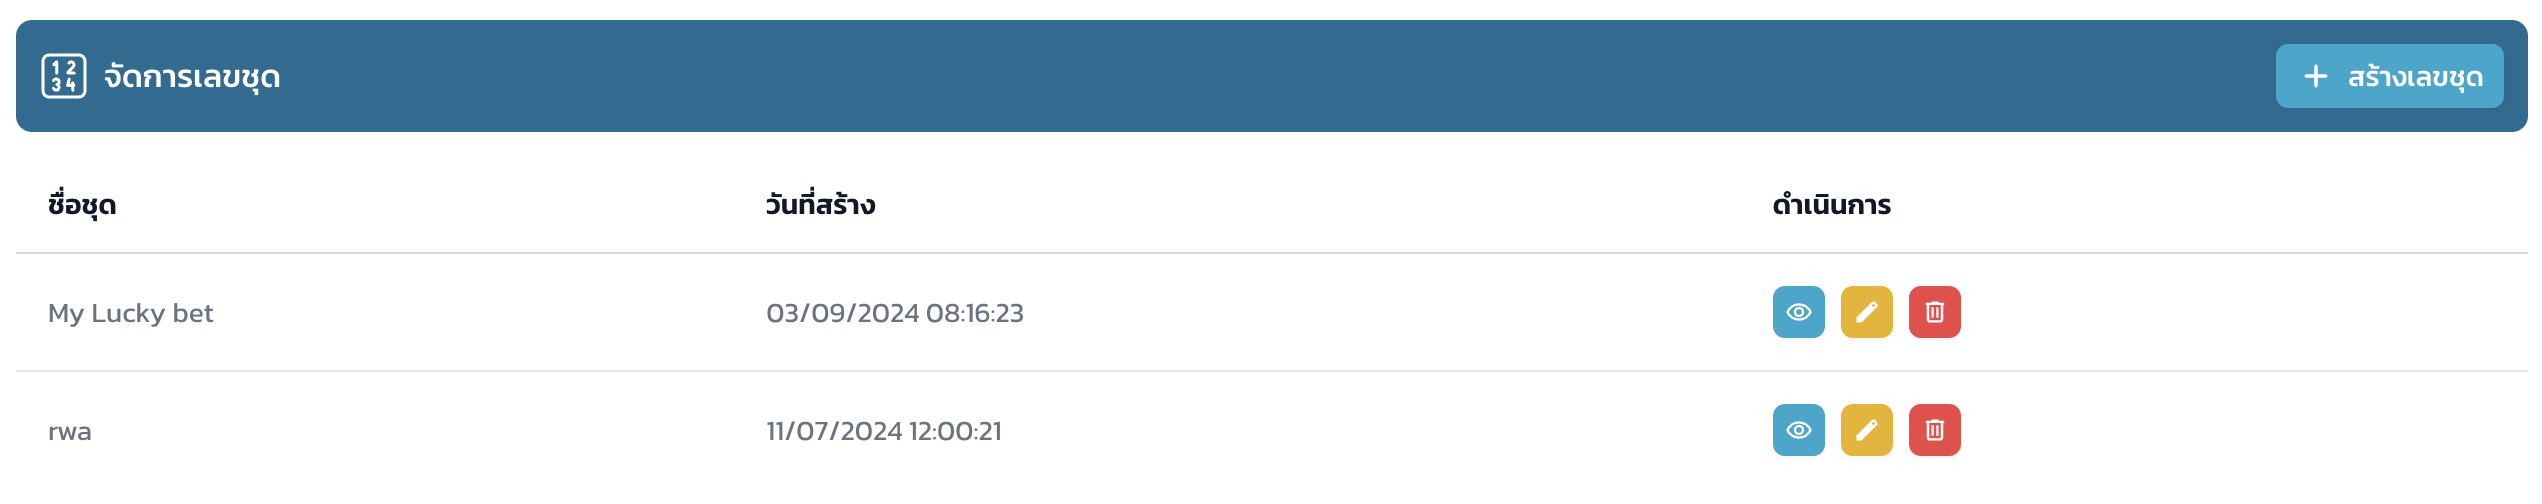Click the plus icon beside สร้างเลขชุด
Viewport: 2542px width, 504px height.
pos(2315,76)
